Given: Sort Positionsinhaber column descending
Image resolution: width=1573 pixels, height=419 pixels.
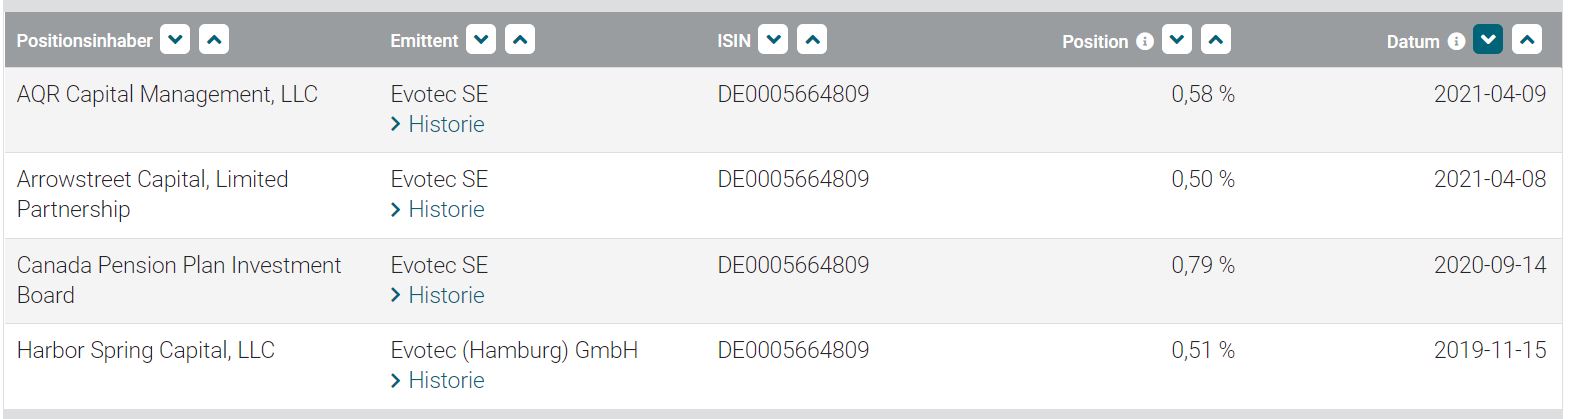Looking at the screenshot, I should 175,40.
